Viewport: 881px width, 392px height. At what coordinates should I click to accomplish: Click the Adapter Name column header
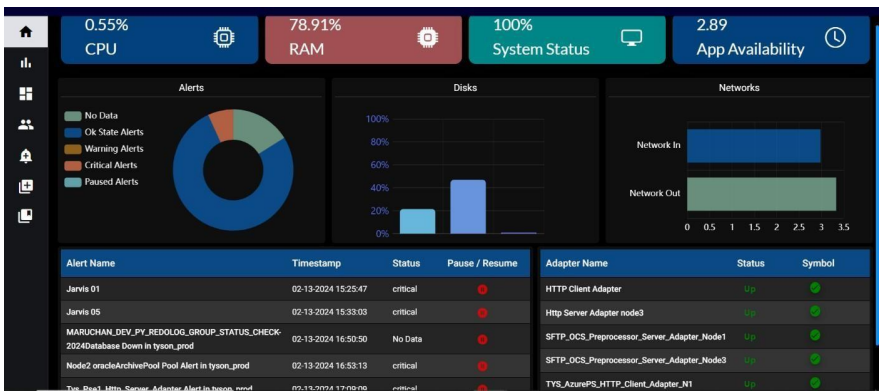(576, 263)
